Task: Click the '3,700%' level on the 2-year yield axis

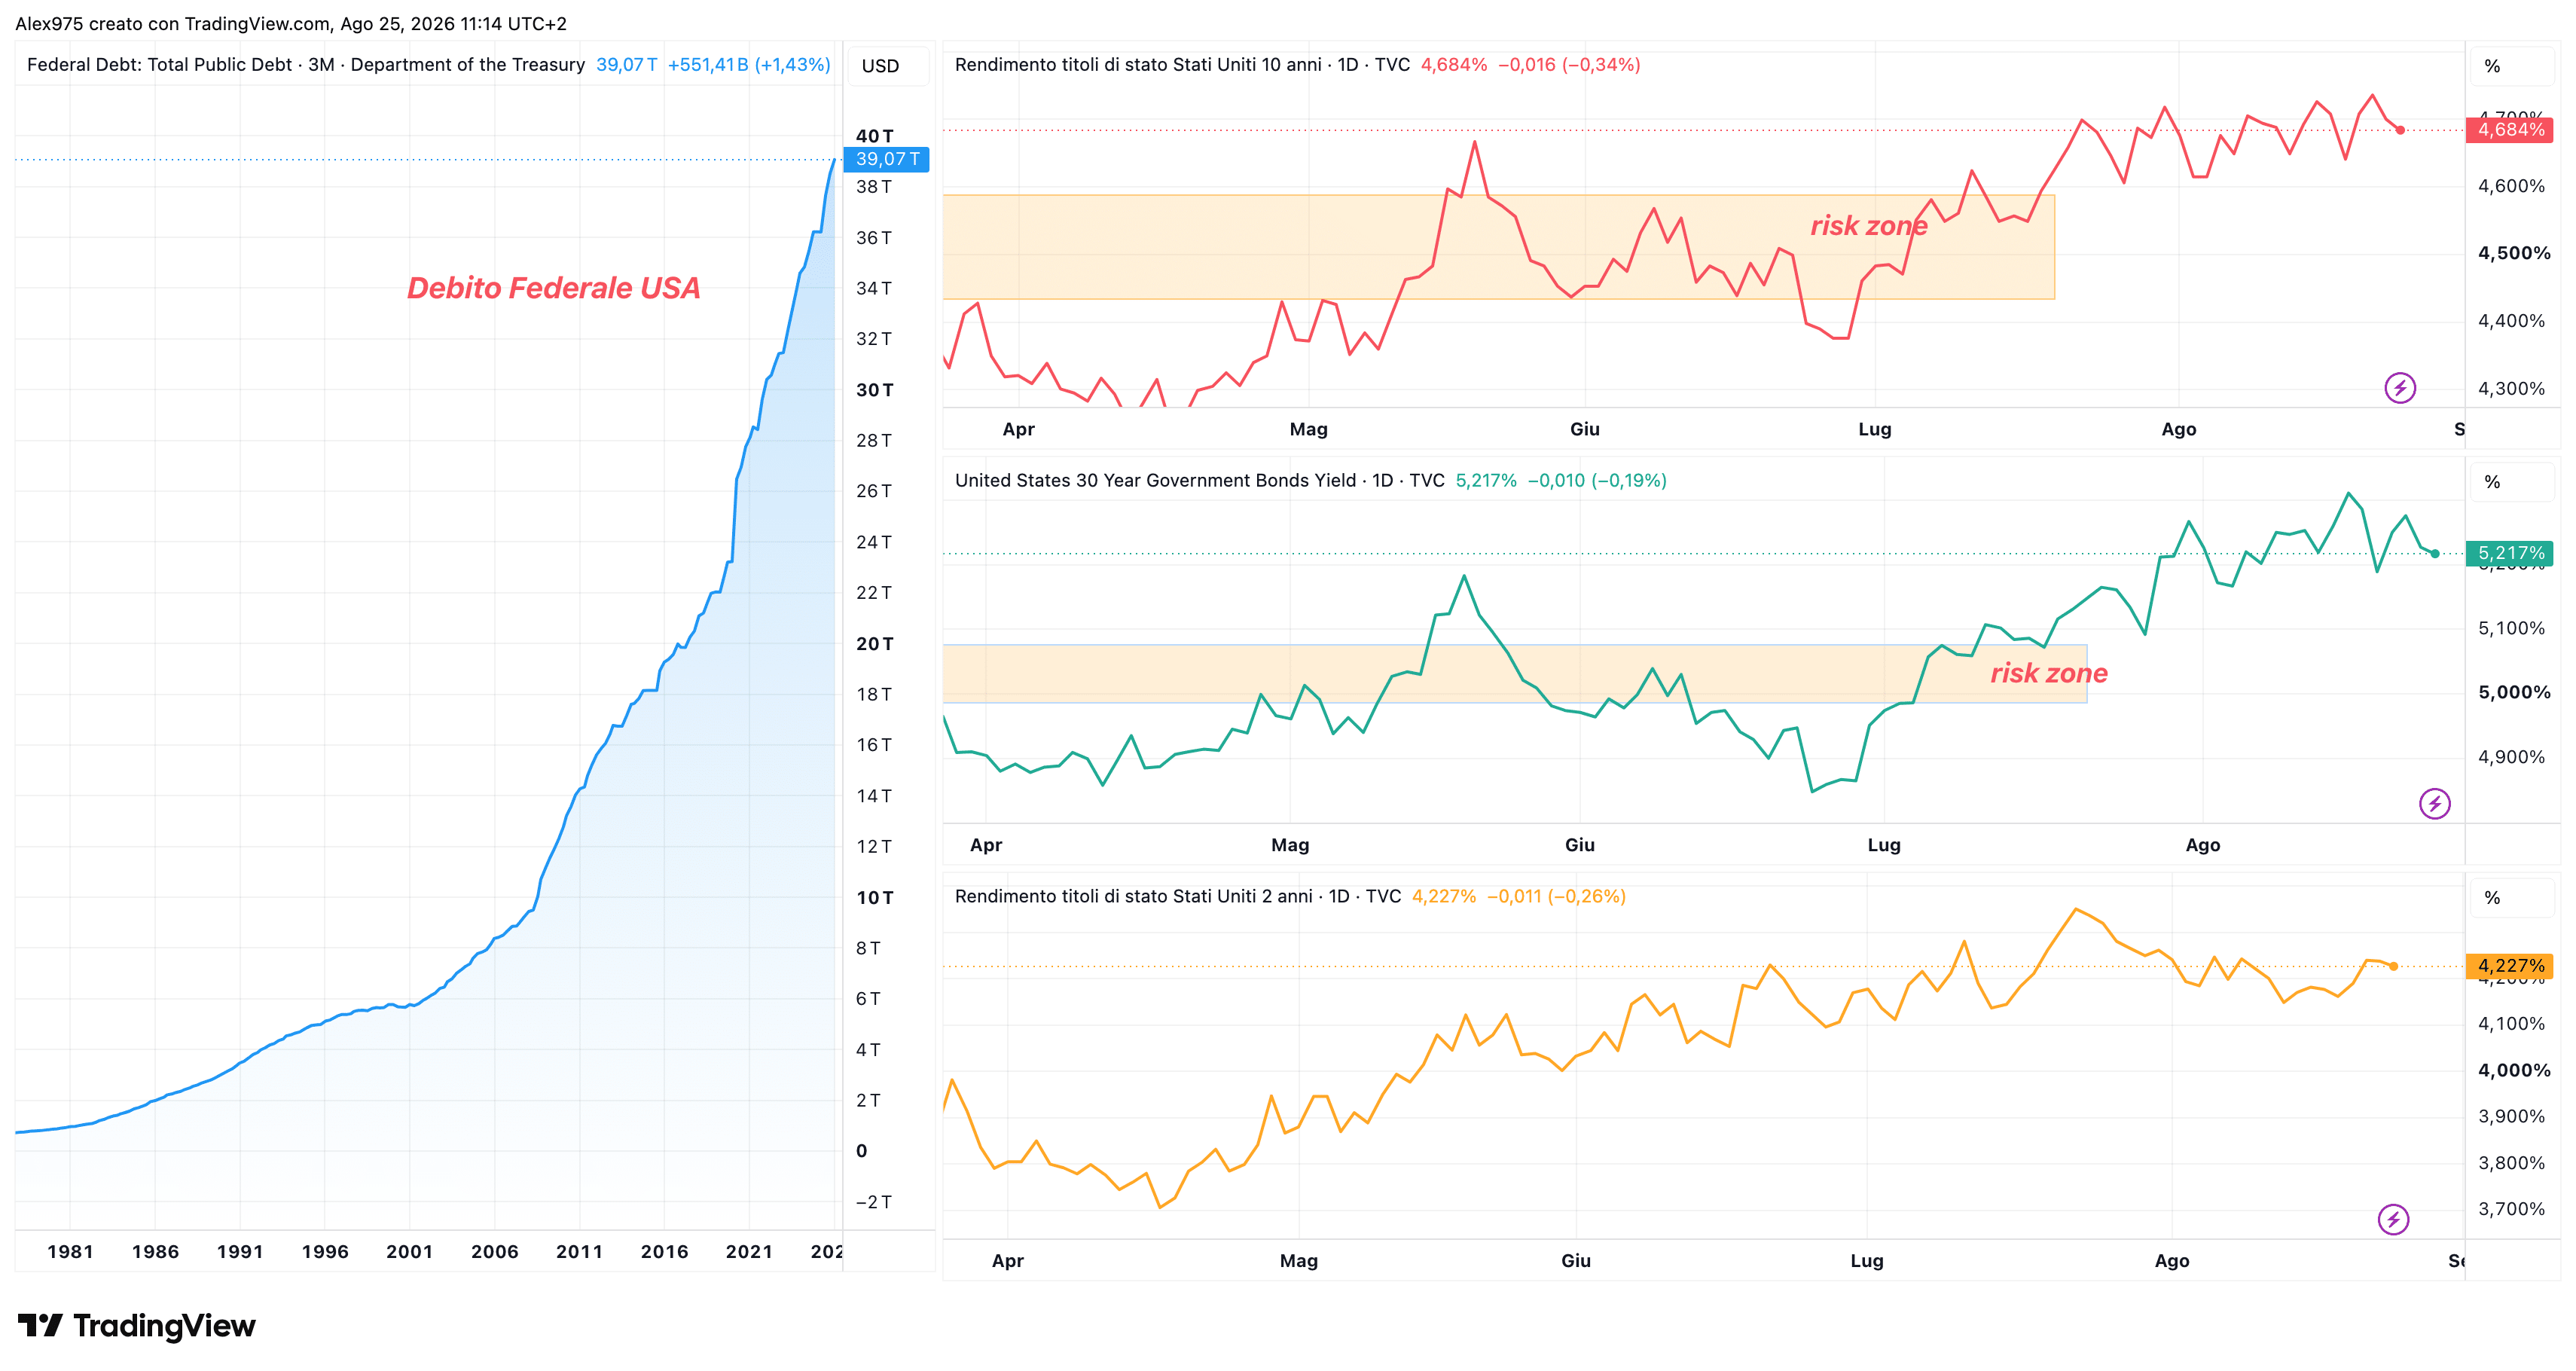Action: coord(2511,1209)
